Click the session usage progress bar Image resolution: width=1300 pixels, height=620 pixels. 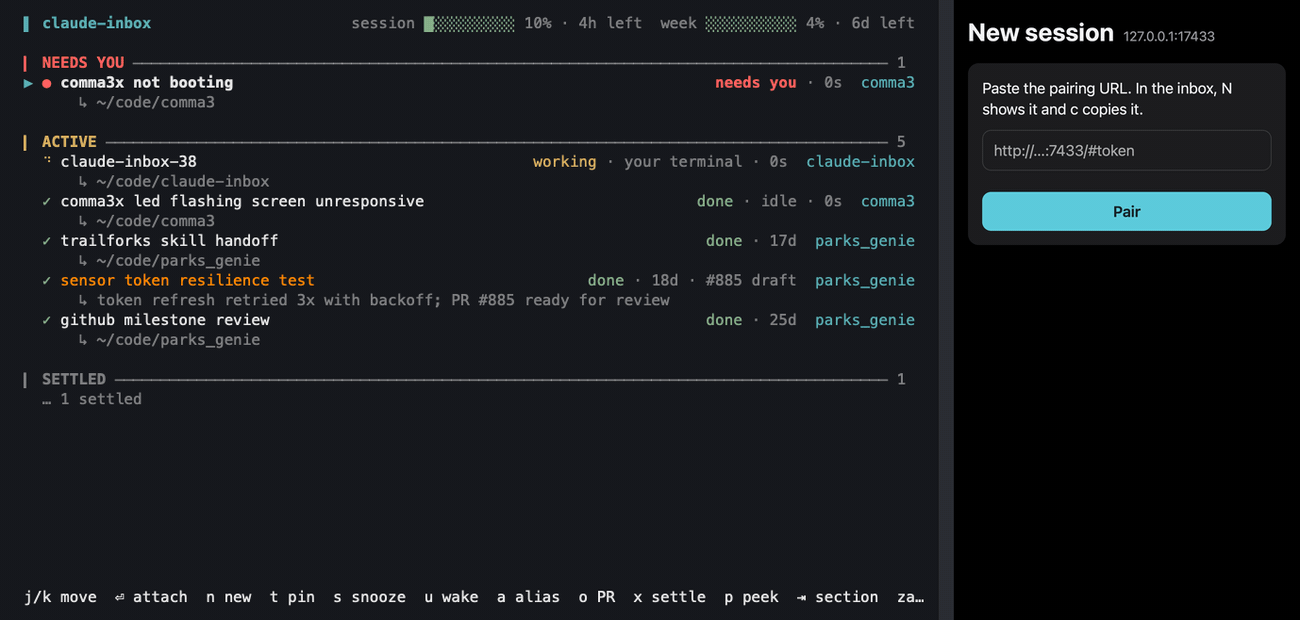click(469, 23)
